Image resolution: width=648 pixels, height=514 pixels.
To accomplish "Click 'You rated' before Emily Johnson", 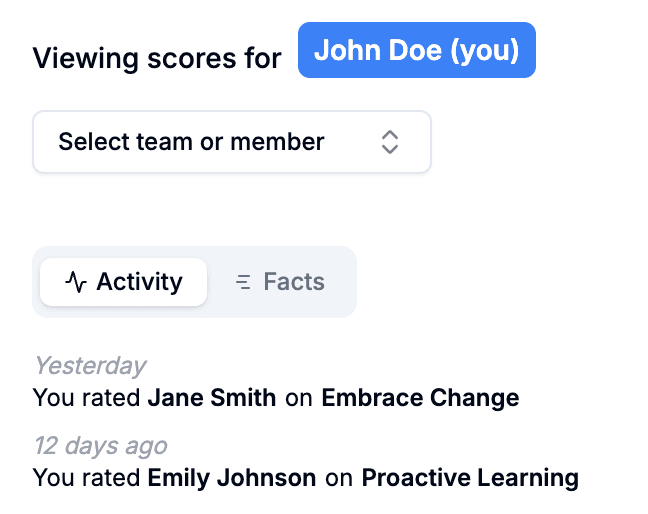I will coord(86,478).
